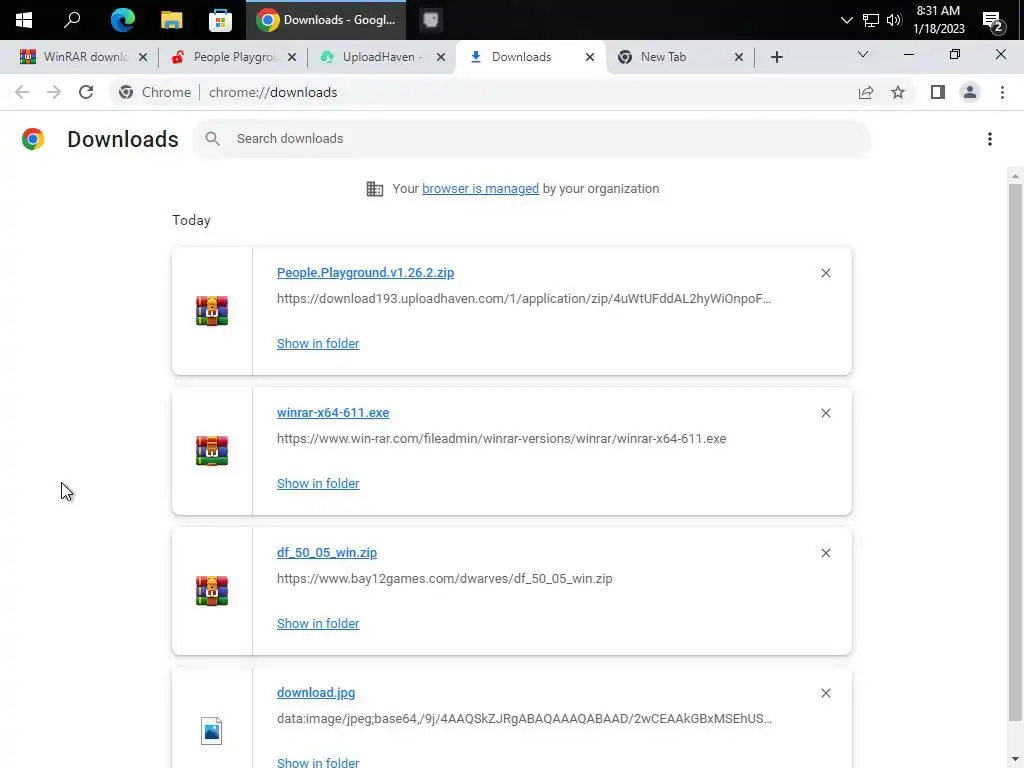Open Chrome side panel icon
Viewport: 1024px width, 768px height.
[x=938, y=92]
